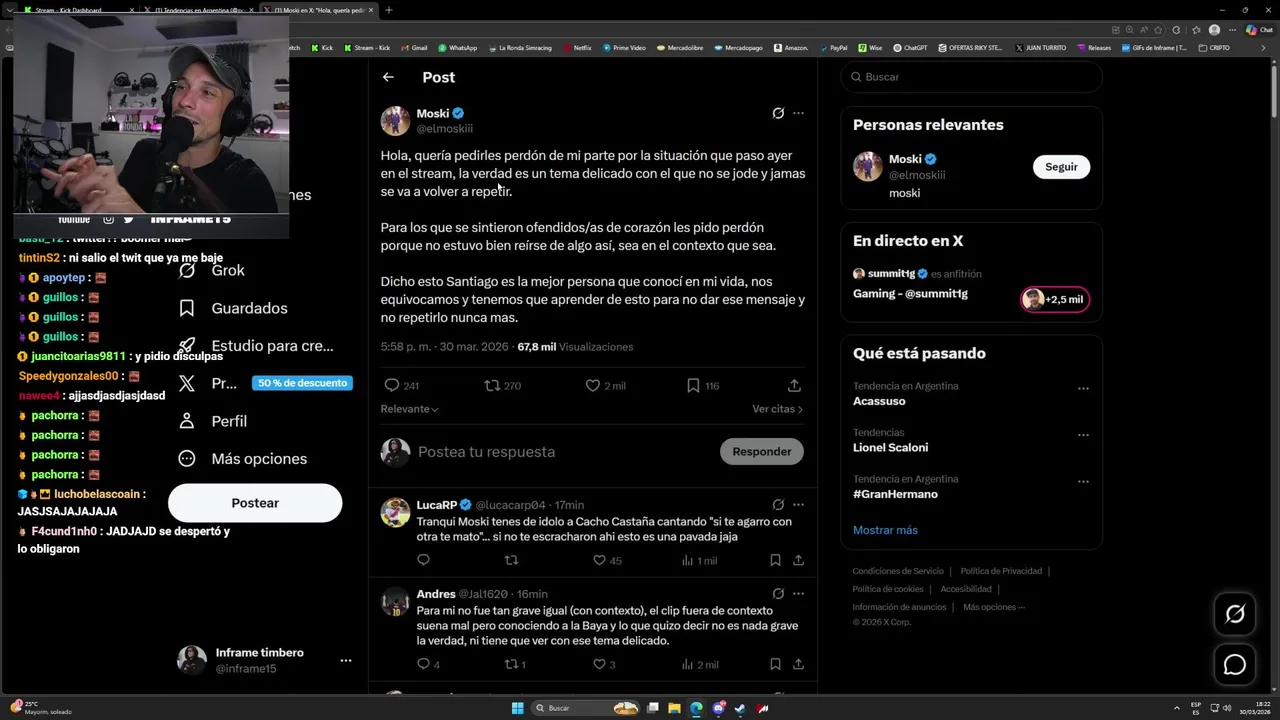Open the Lionel Scaloni trend

[890, 448]
